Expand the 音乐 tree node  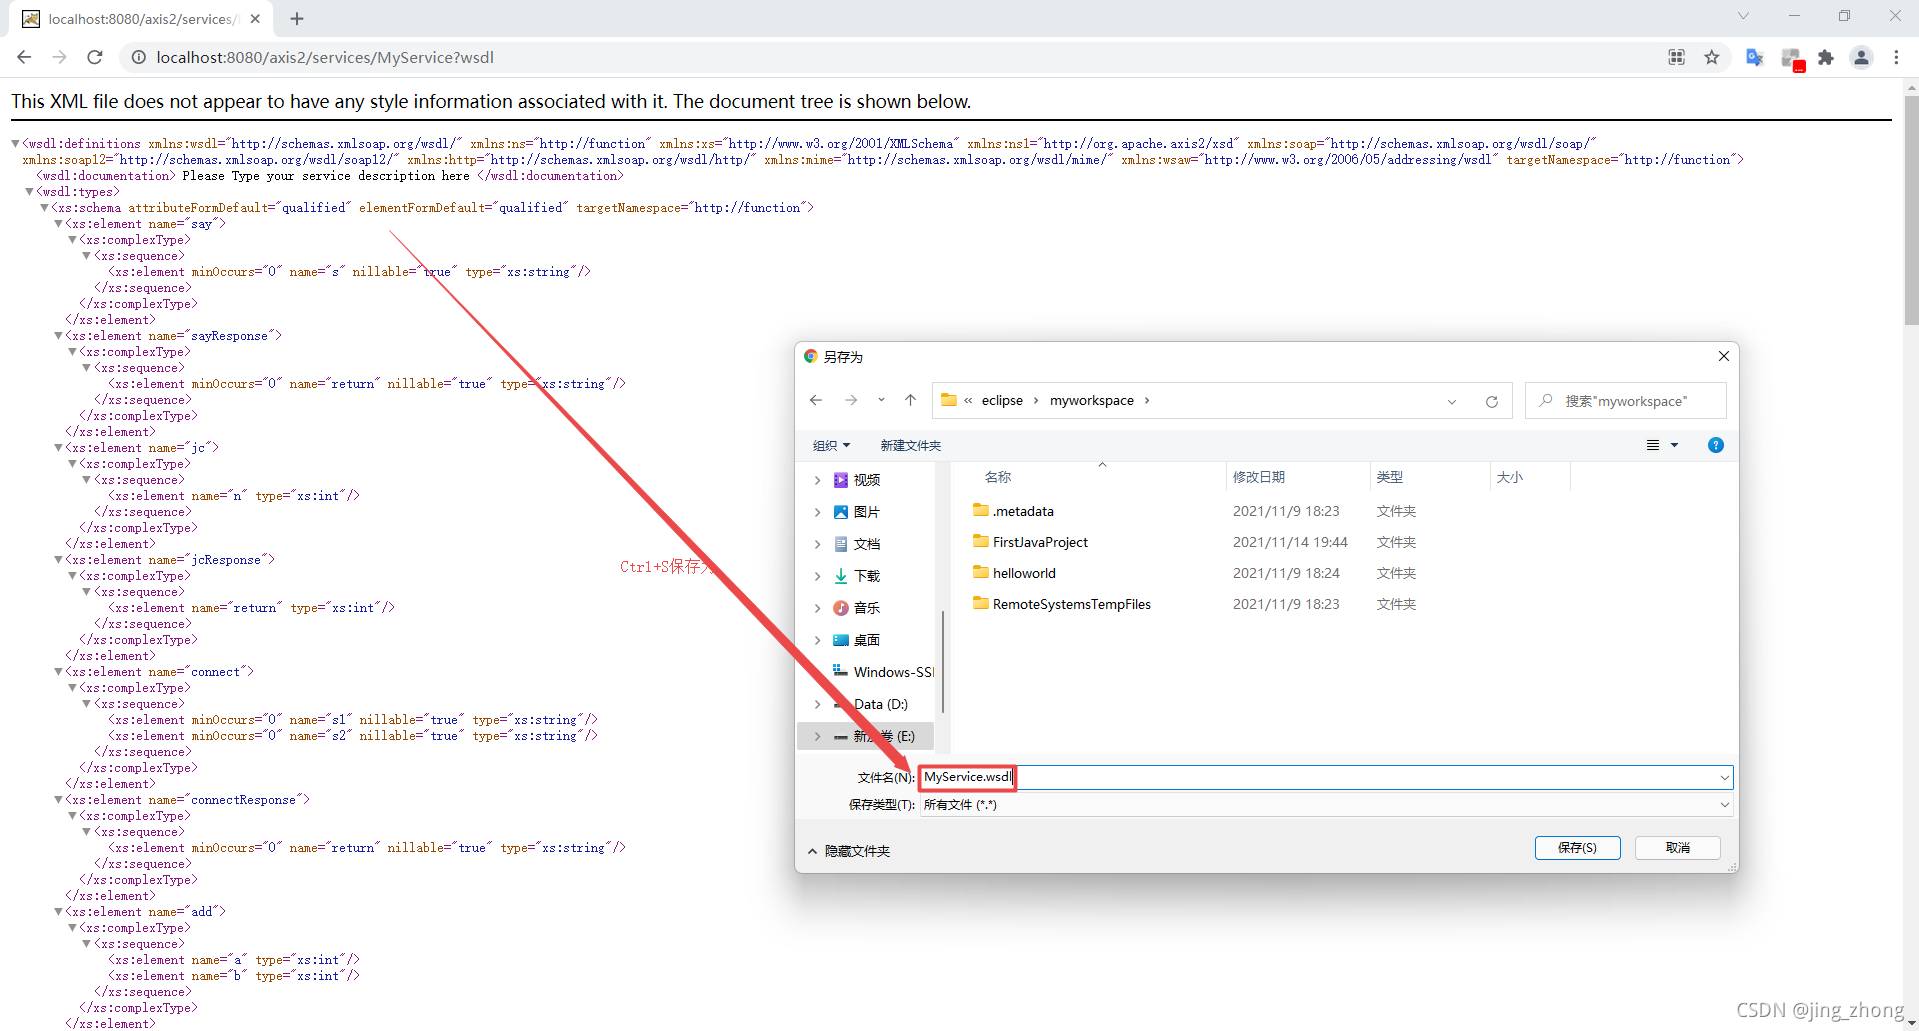pos(817,608)
